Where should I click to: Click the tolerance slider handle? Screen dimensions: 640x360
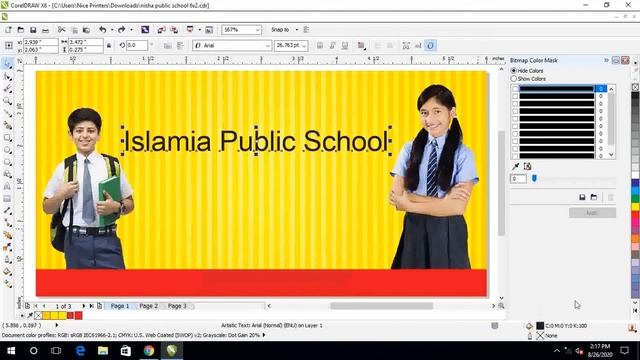(x=534, y=178)
